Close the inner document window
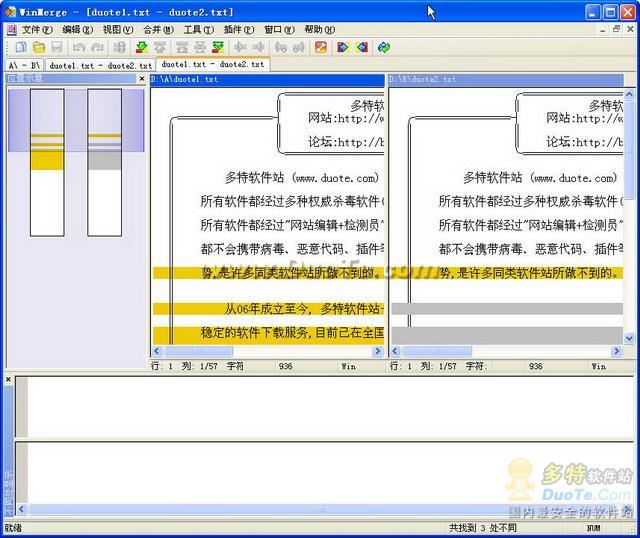The width and height of the screenshot is (640, 538). (x=630, y=29)
